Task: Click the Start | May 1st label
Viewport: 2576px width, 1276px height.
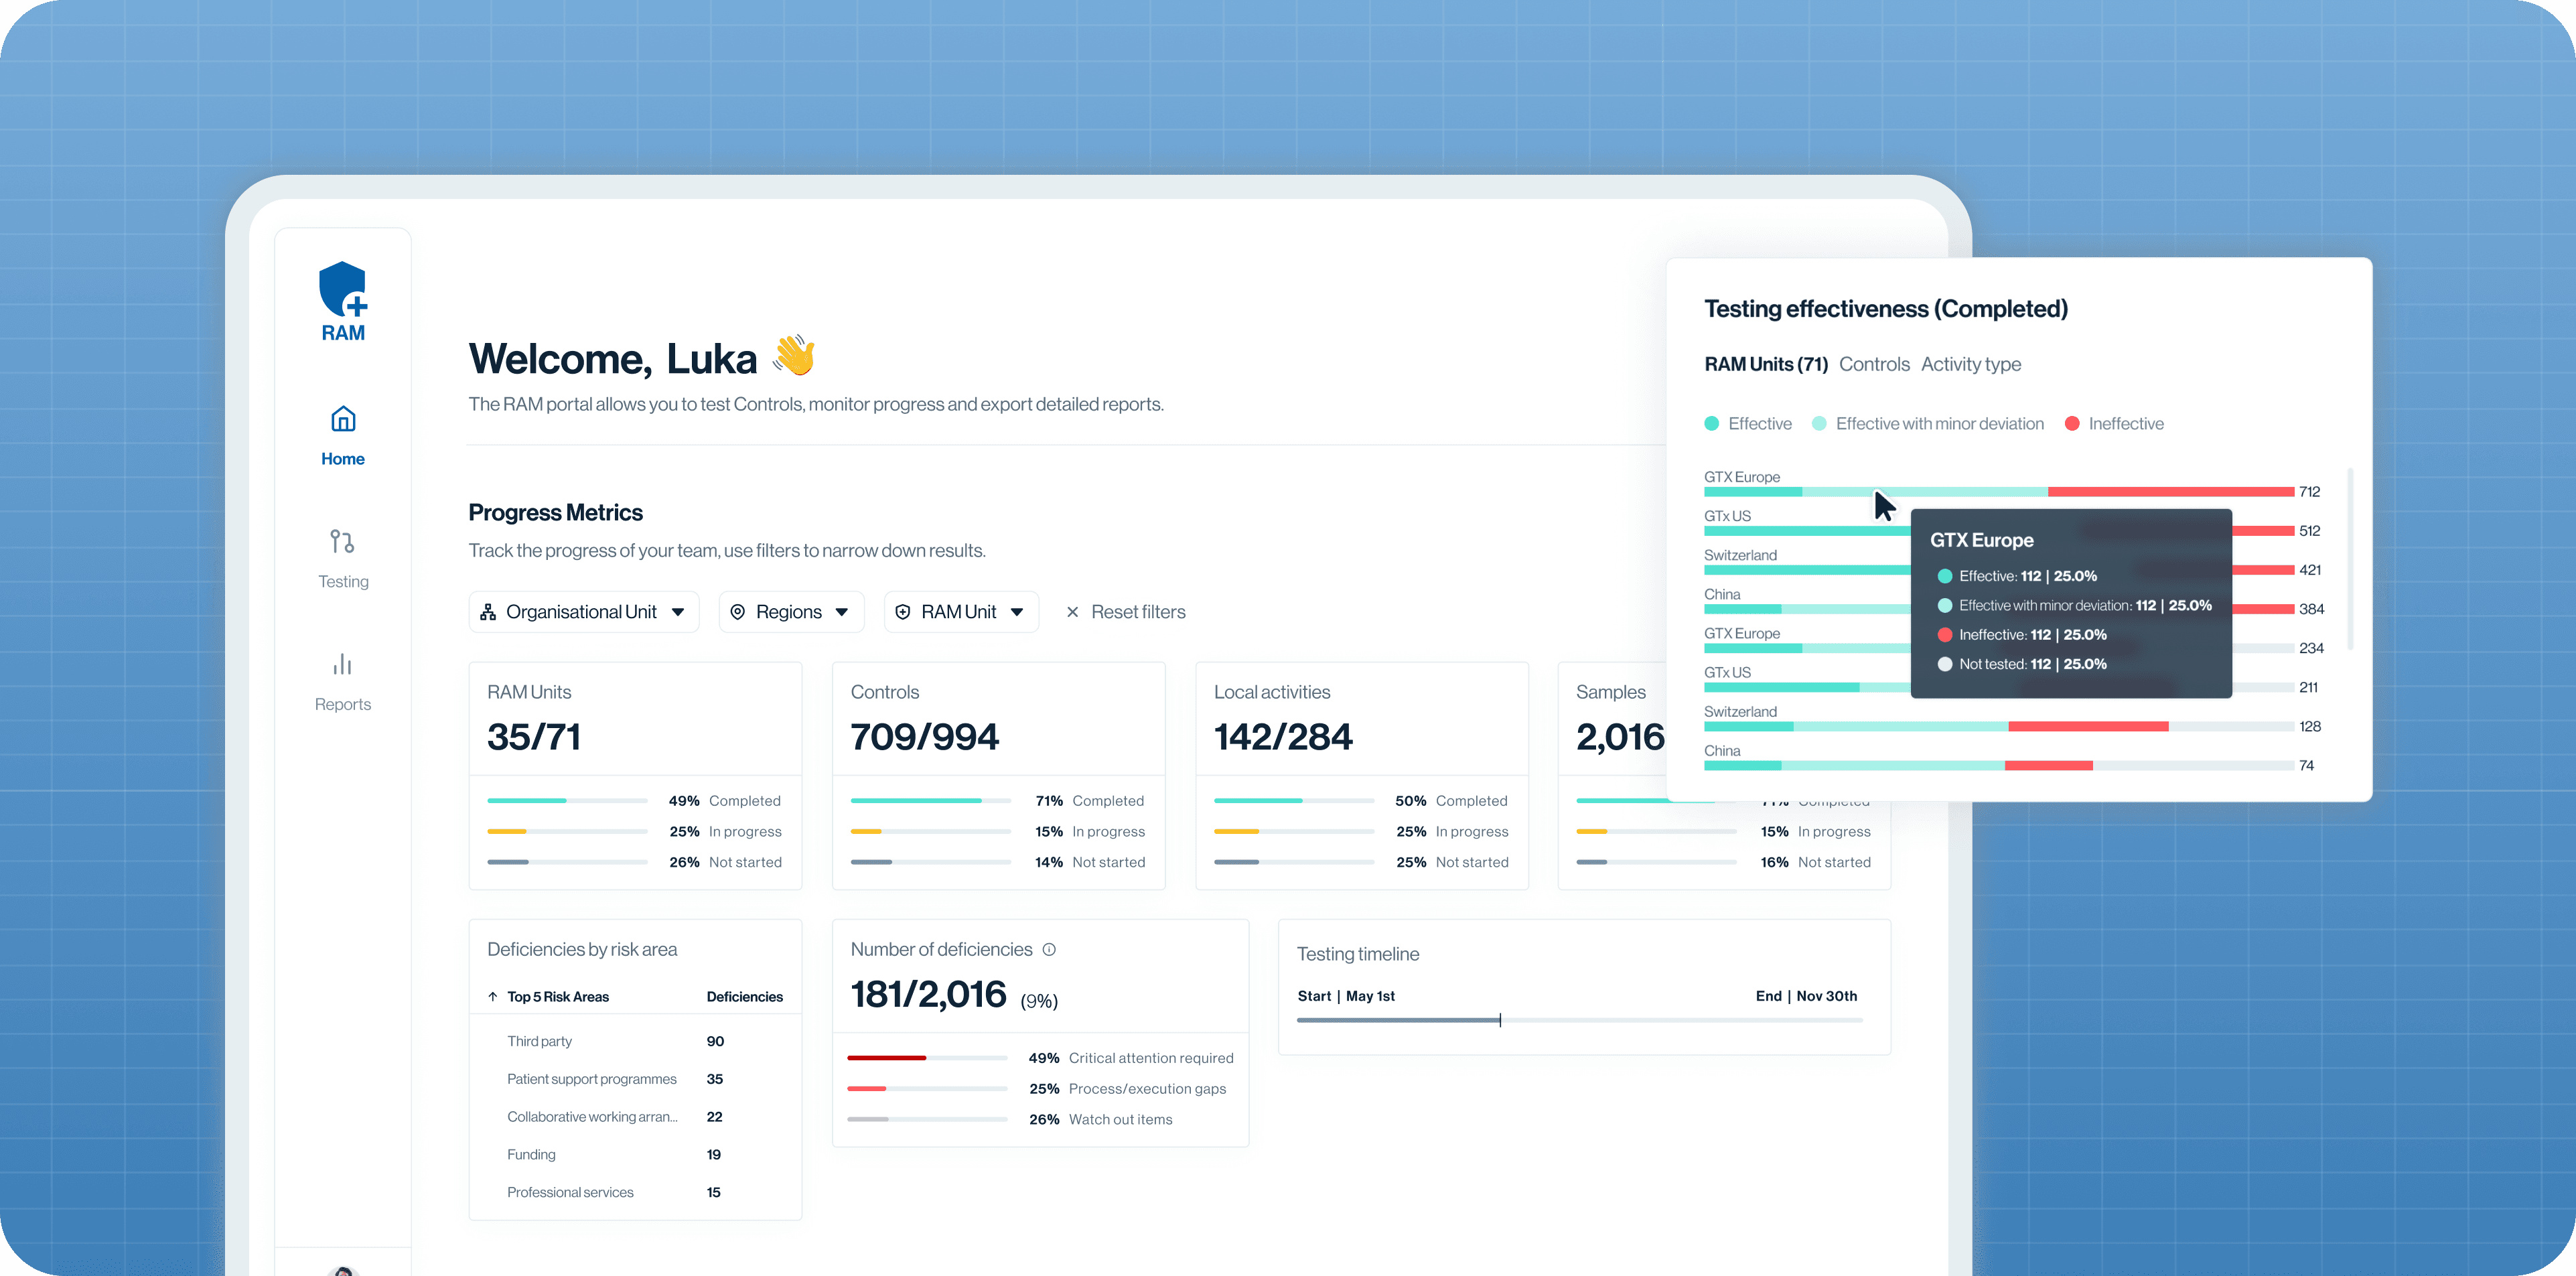Action: [1346, 996]
